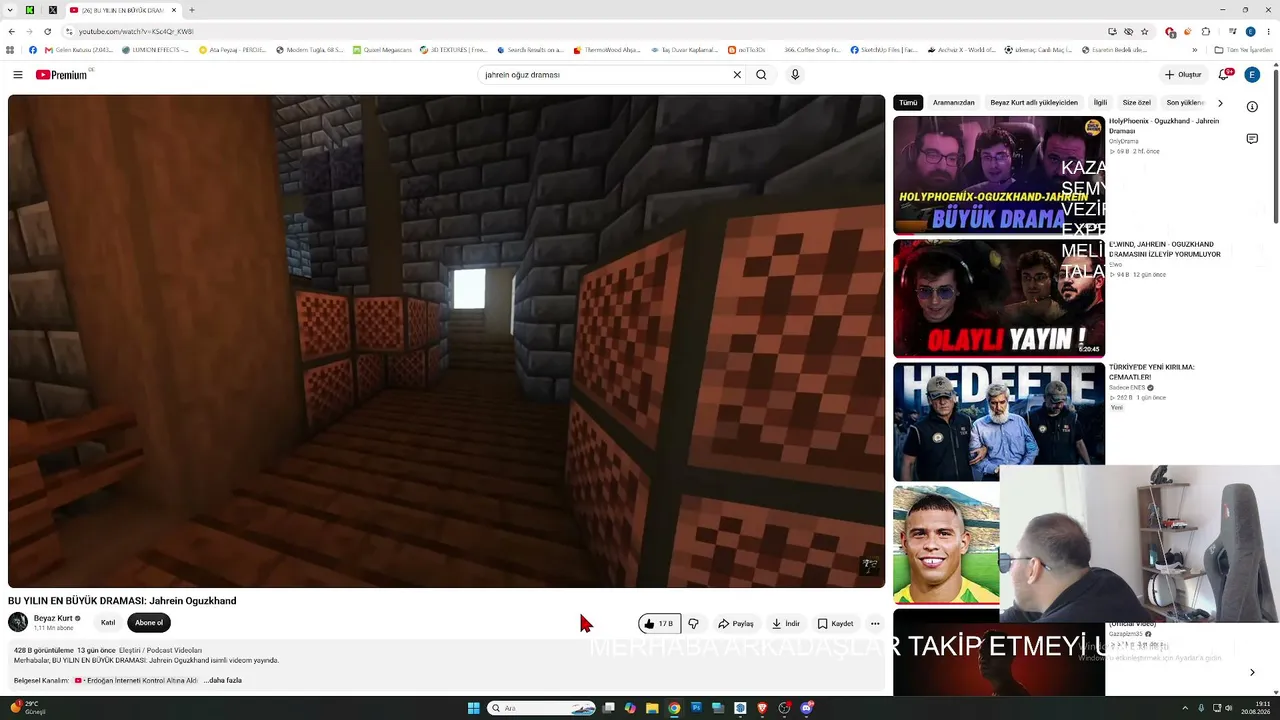This screenshot has height=720, width=1280.
Task: Select the 'Tümü' filter chip
Action: pos(908,103)
